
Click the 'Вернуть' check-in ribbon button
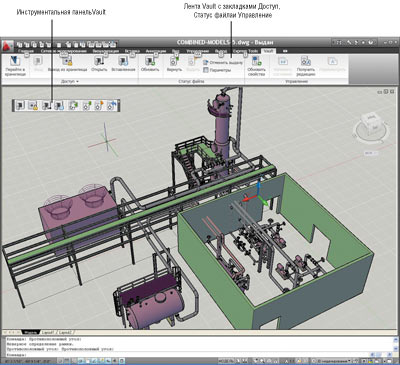point(174,64)
